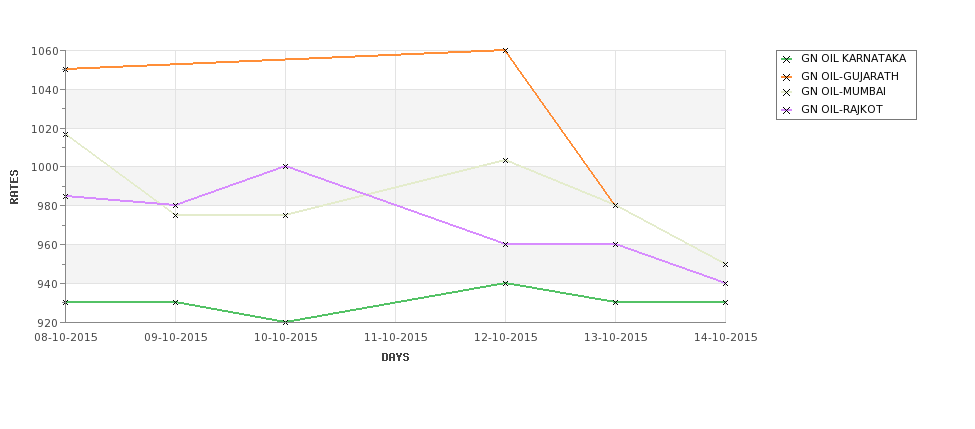
Task: Click Rajkot point at 960 on 13-10-2015
Action: 615,244
